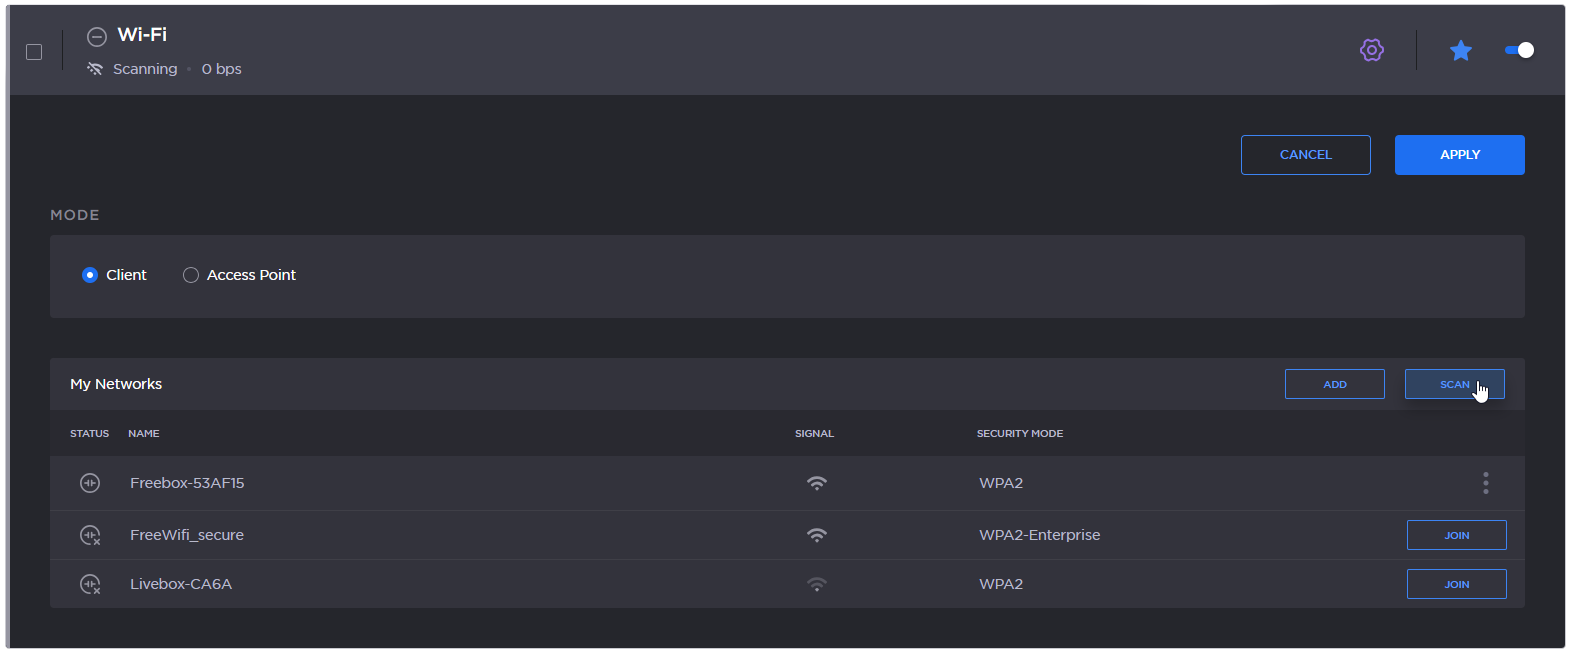Click the Freebox-53AF15 signal strength icon
The image size is (1573, 654).
click(817, 483)
